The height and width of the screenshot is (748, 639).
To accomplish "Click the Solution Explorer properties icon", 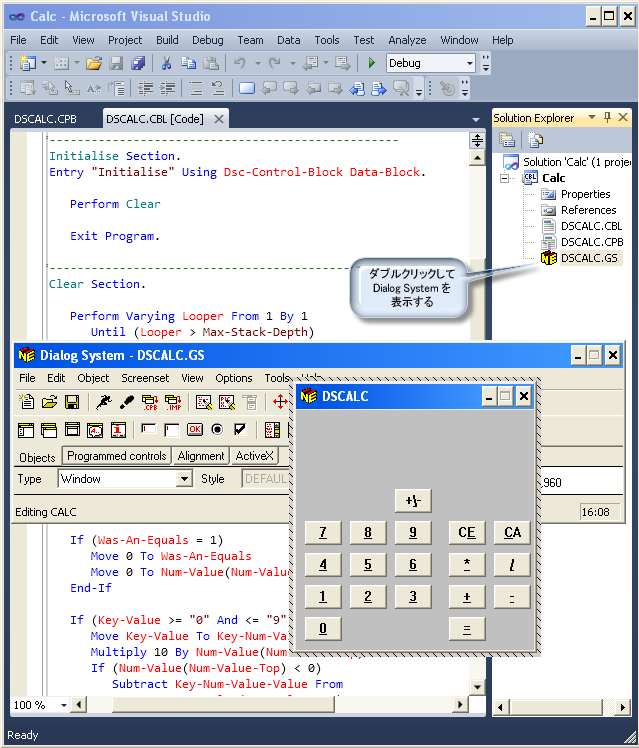I will pyautogui.click(x=507, y=140).
